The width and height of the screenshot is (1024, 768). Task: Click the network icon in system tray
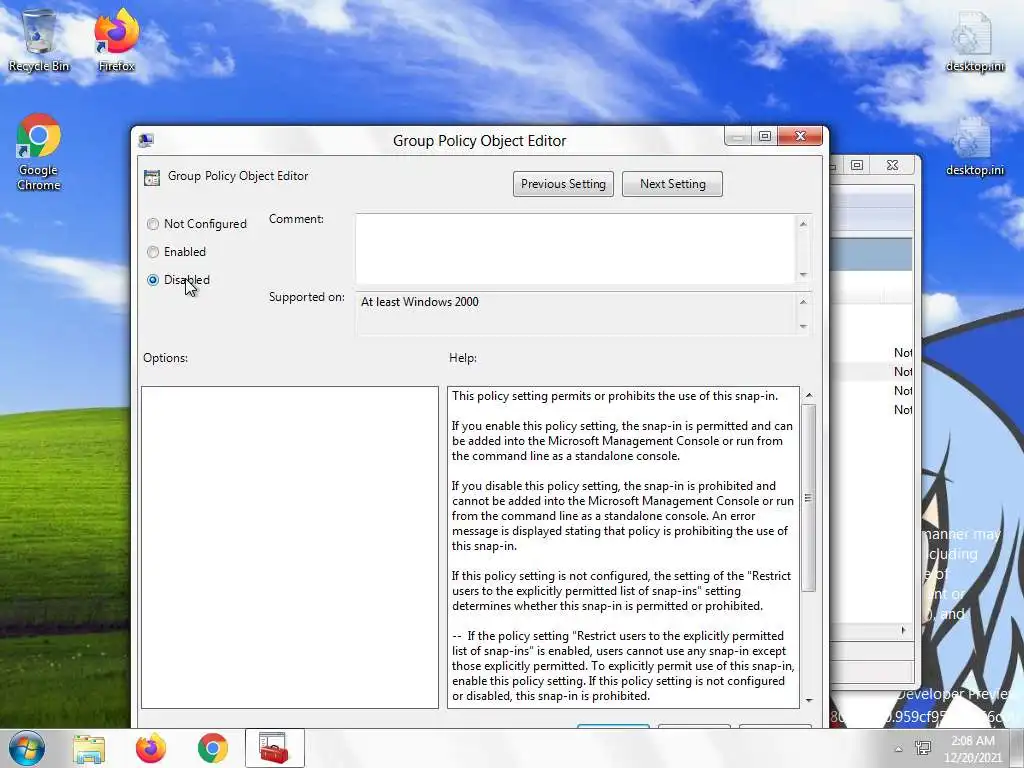[x=923, y=748]
